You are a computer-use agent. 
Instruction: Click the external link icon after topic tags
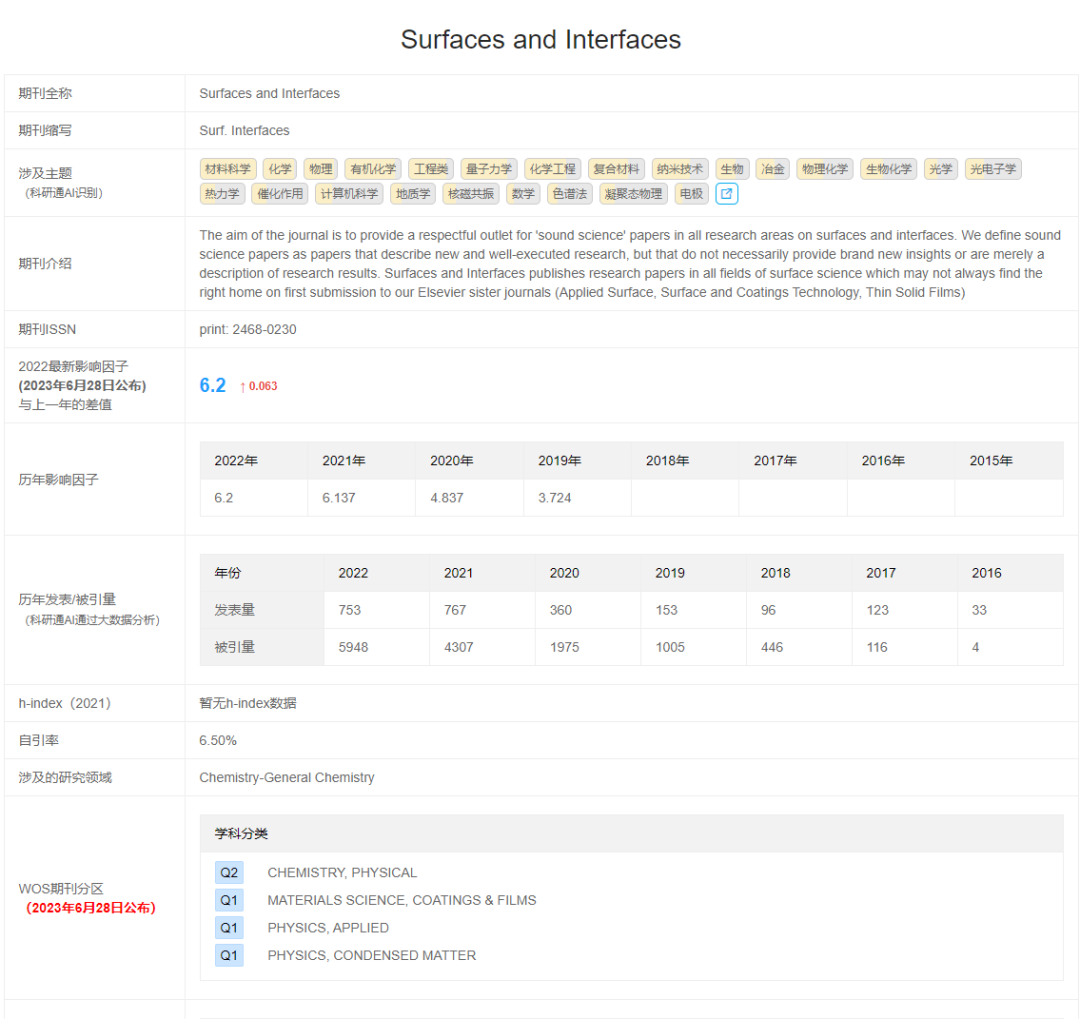727,194
